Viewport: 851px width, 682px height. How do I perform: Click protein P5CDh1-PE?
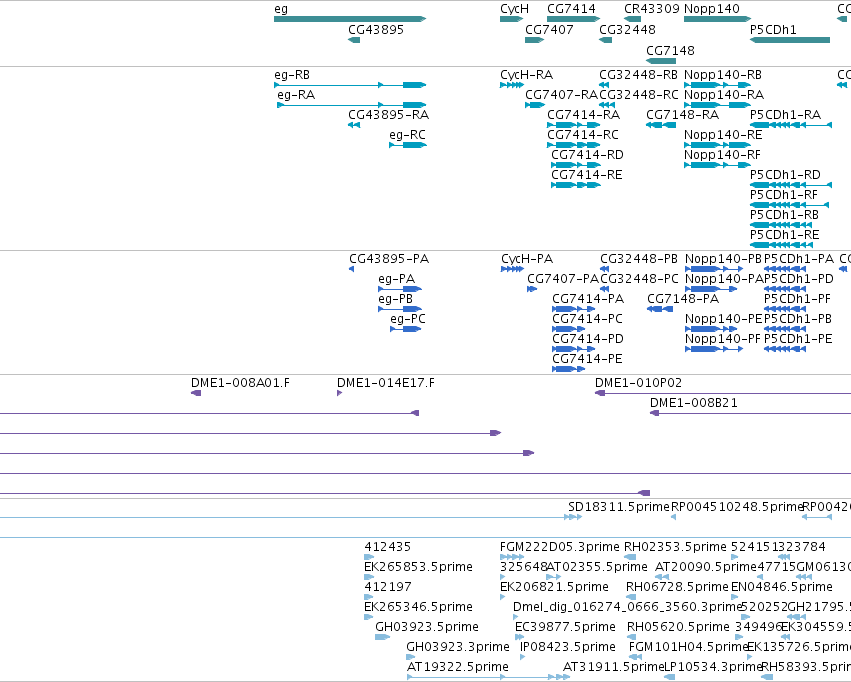(785, 349)
